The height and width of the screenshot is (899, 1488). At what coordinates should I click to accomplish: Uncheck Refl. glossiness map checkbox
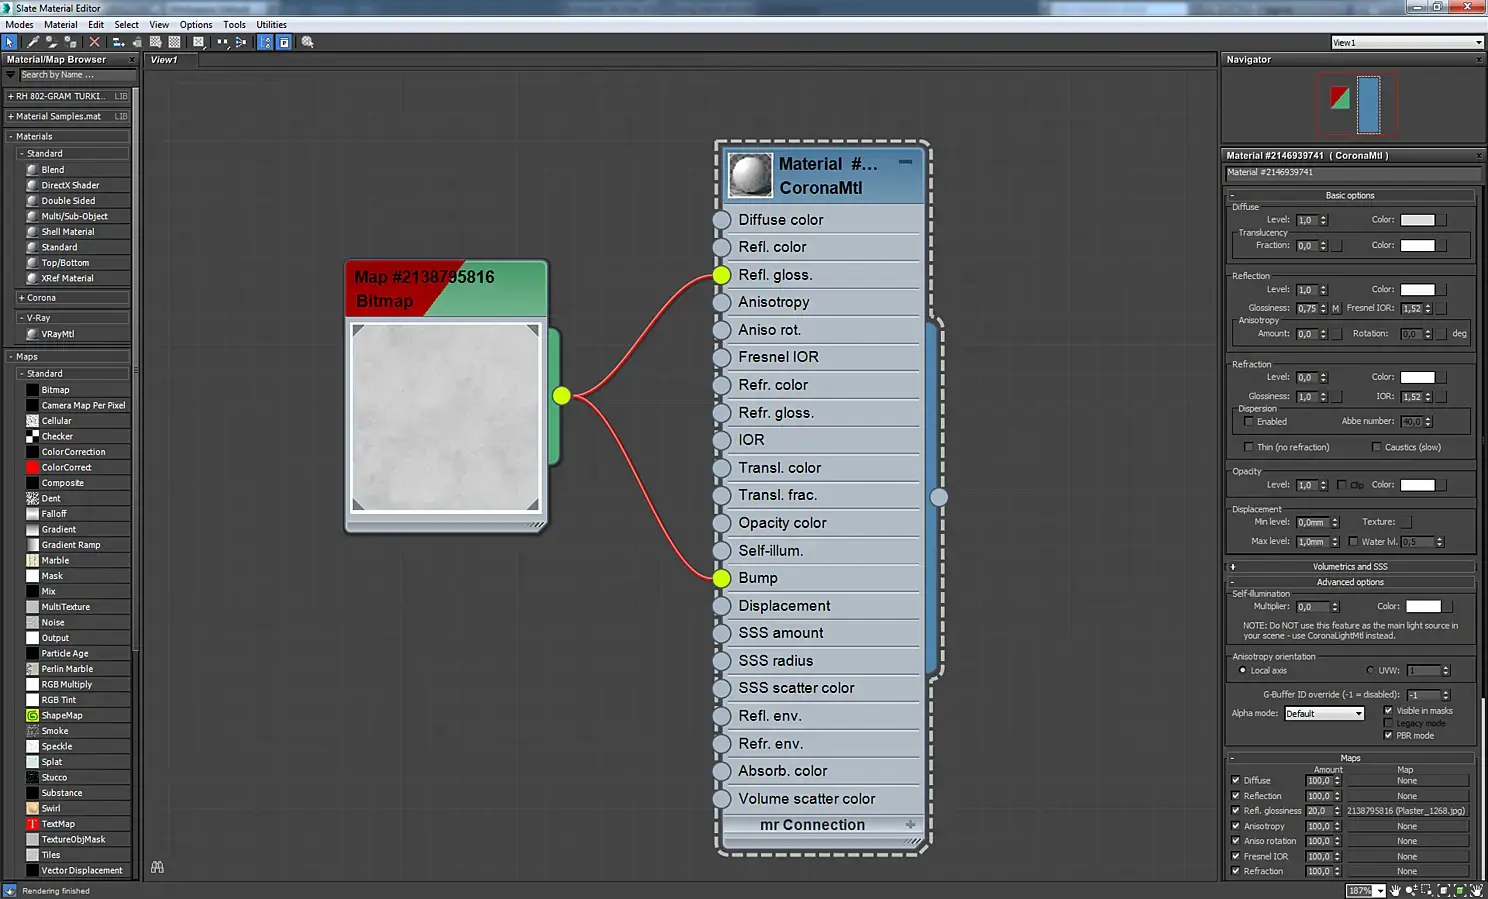[1236, 811]
